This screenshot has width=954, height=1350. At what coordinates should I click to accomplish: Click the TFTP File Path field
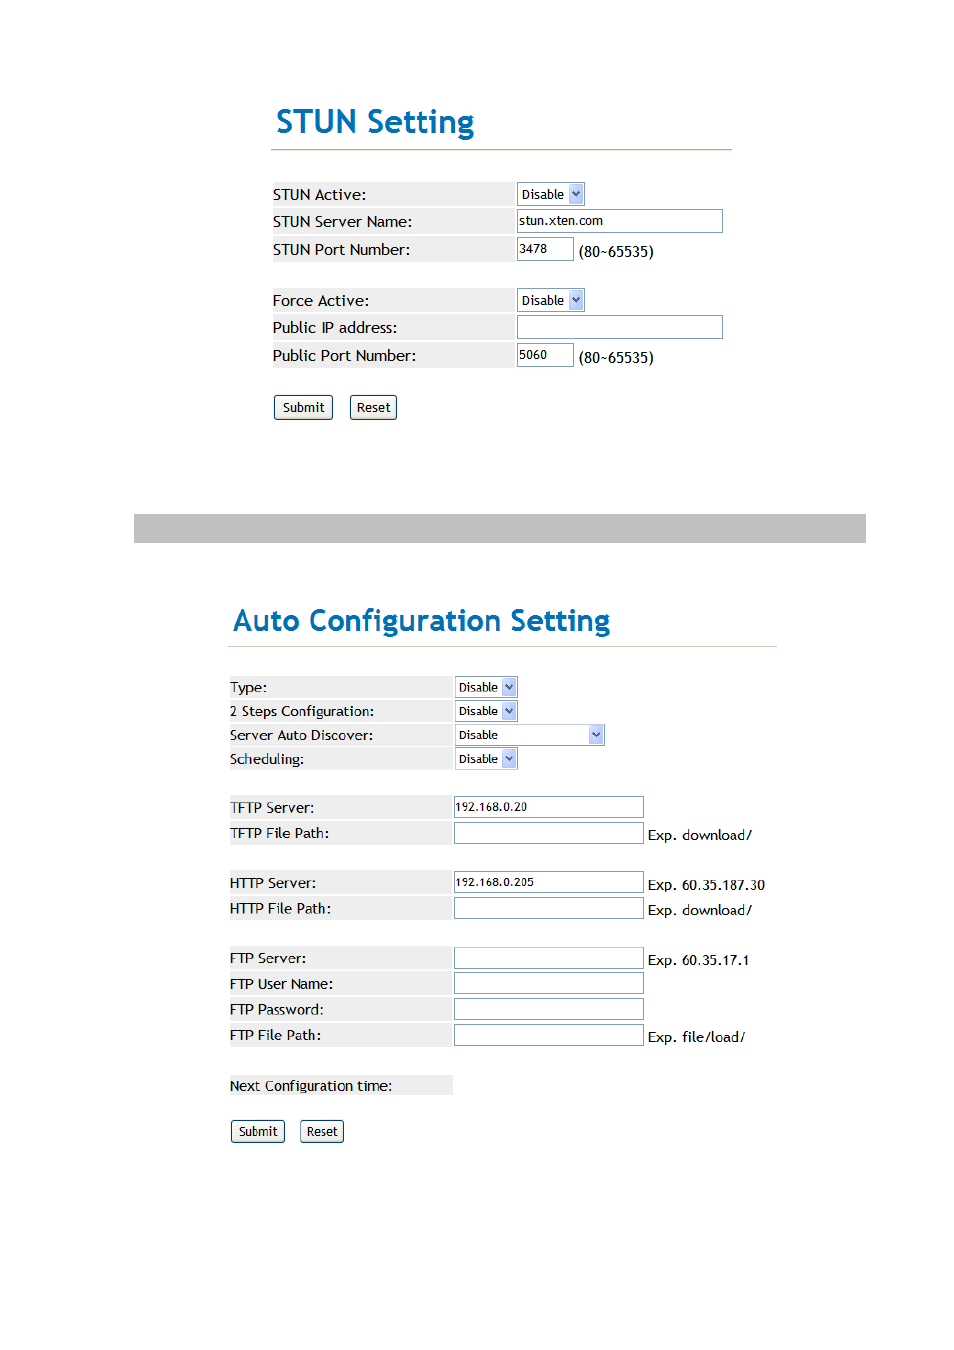coord(548,833)
